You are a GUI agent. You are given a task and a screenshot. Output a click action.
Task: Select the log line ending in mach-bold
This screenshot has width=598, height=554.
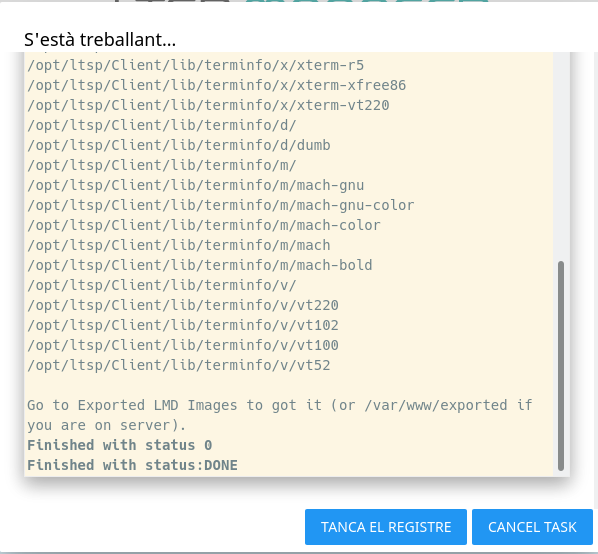199,265
